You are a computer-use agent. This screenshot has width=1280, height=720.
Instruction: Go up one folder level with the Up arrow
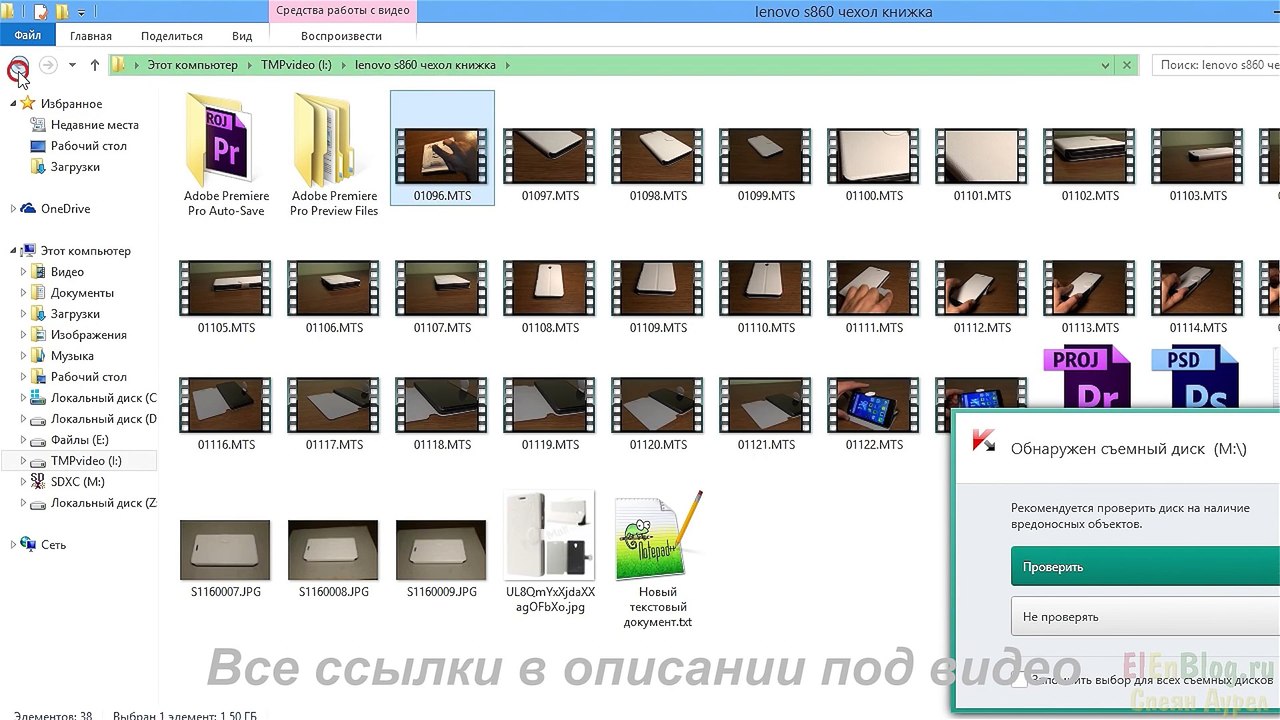[x=95, y=66]
